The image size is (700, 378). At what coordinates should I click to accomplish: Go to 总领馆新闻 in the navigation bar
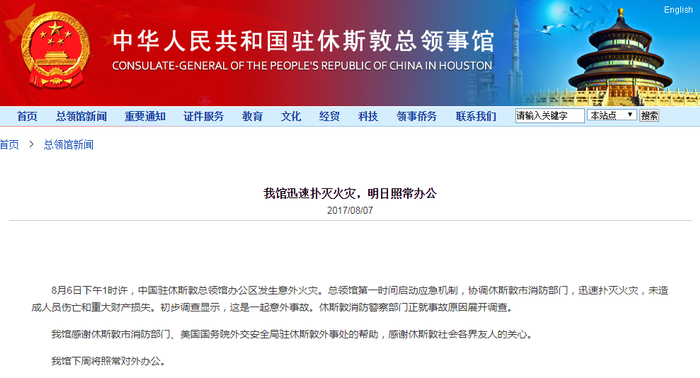click(81, 116)
